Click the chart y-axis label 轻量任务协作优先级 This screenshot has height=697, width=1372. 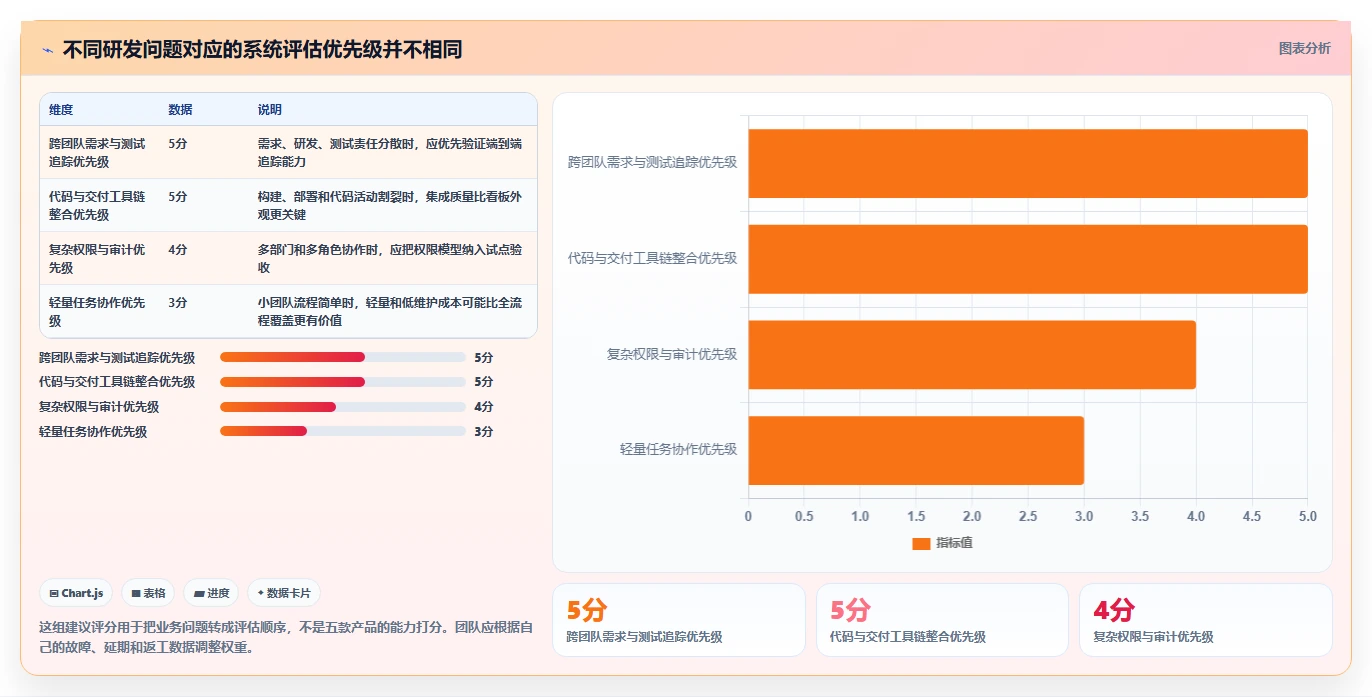click(x=678, y=450)
